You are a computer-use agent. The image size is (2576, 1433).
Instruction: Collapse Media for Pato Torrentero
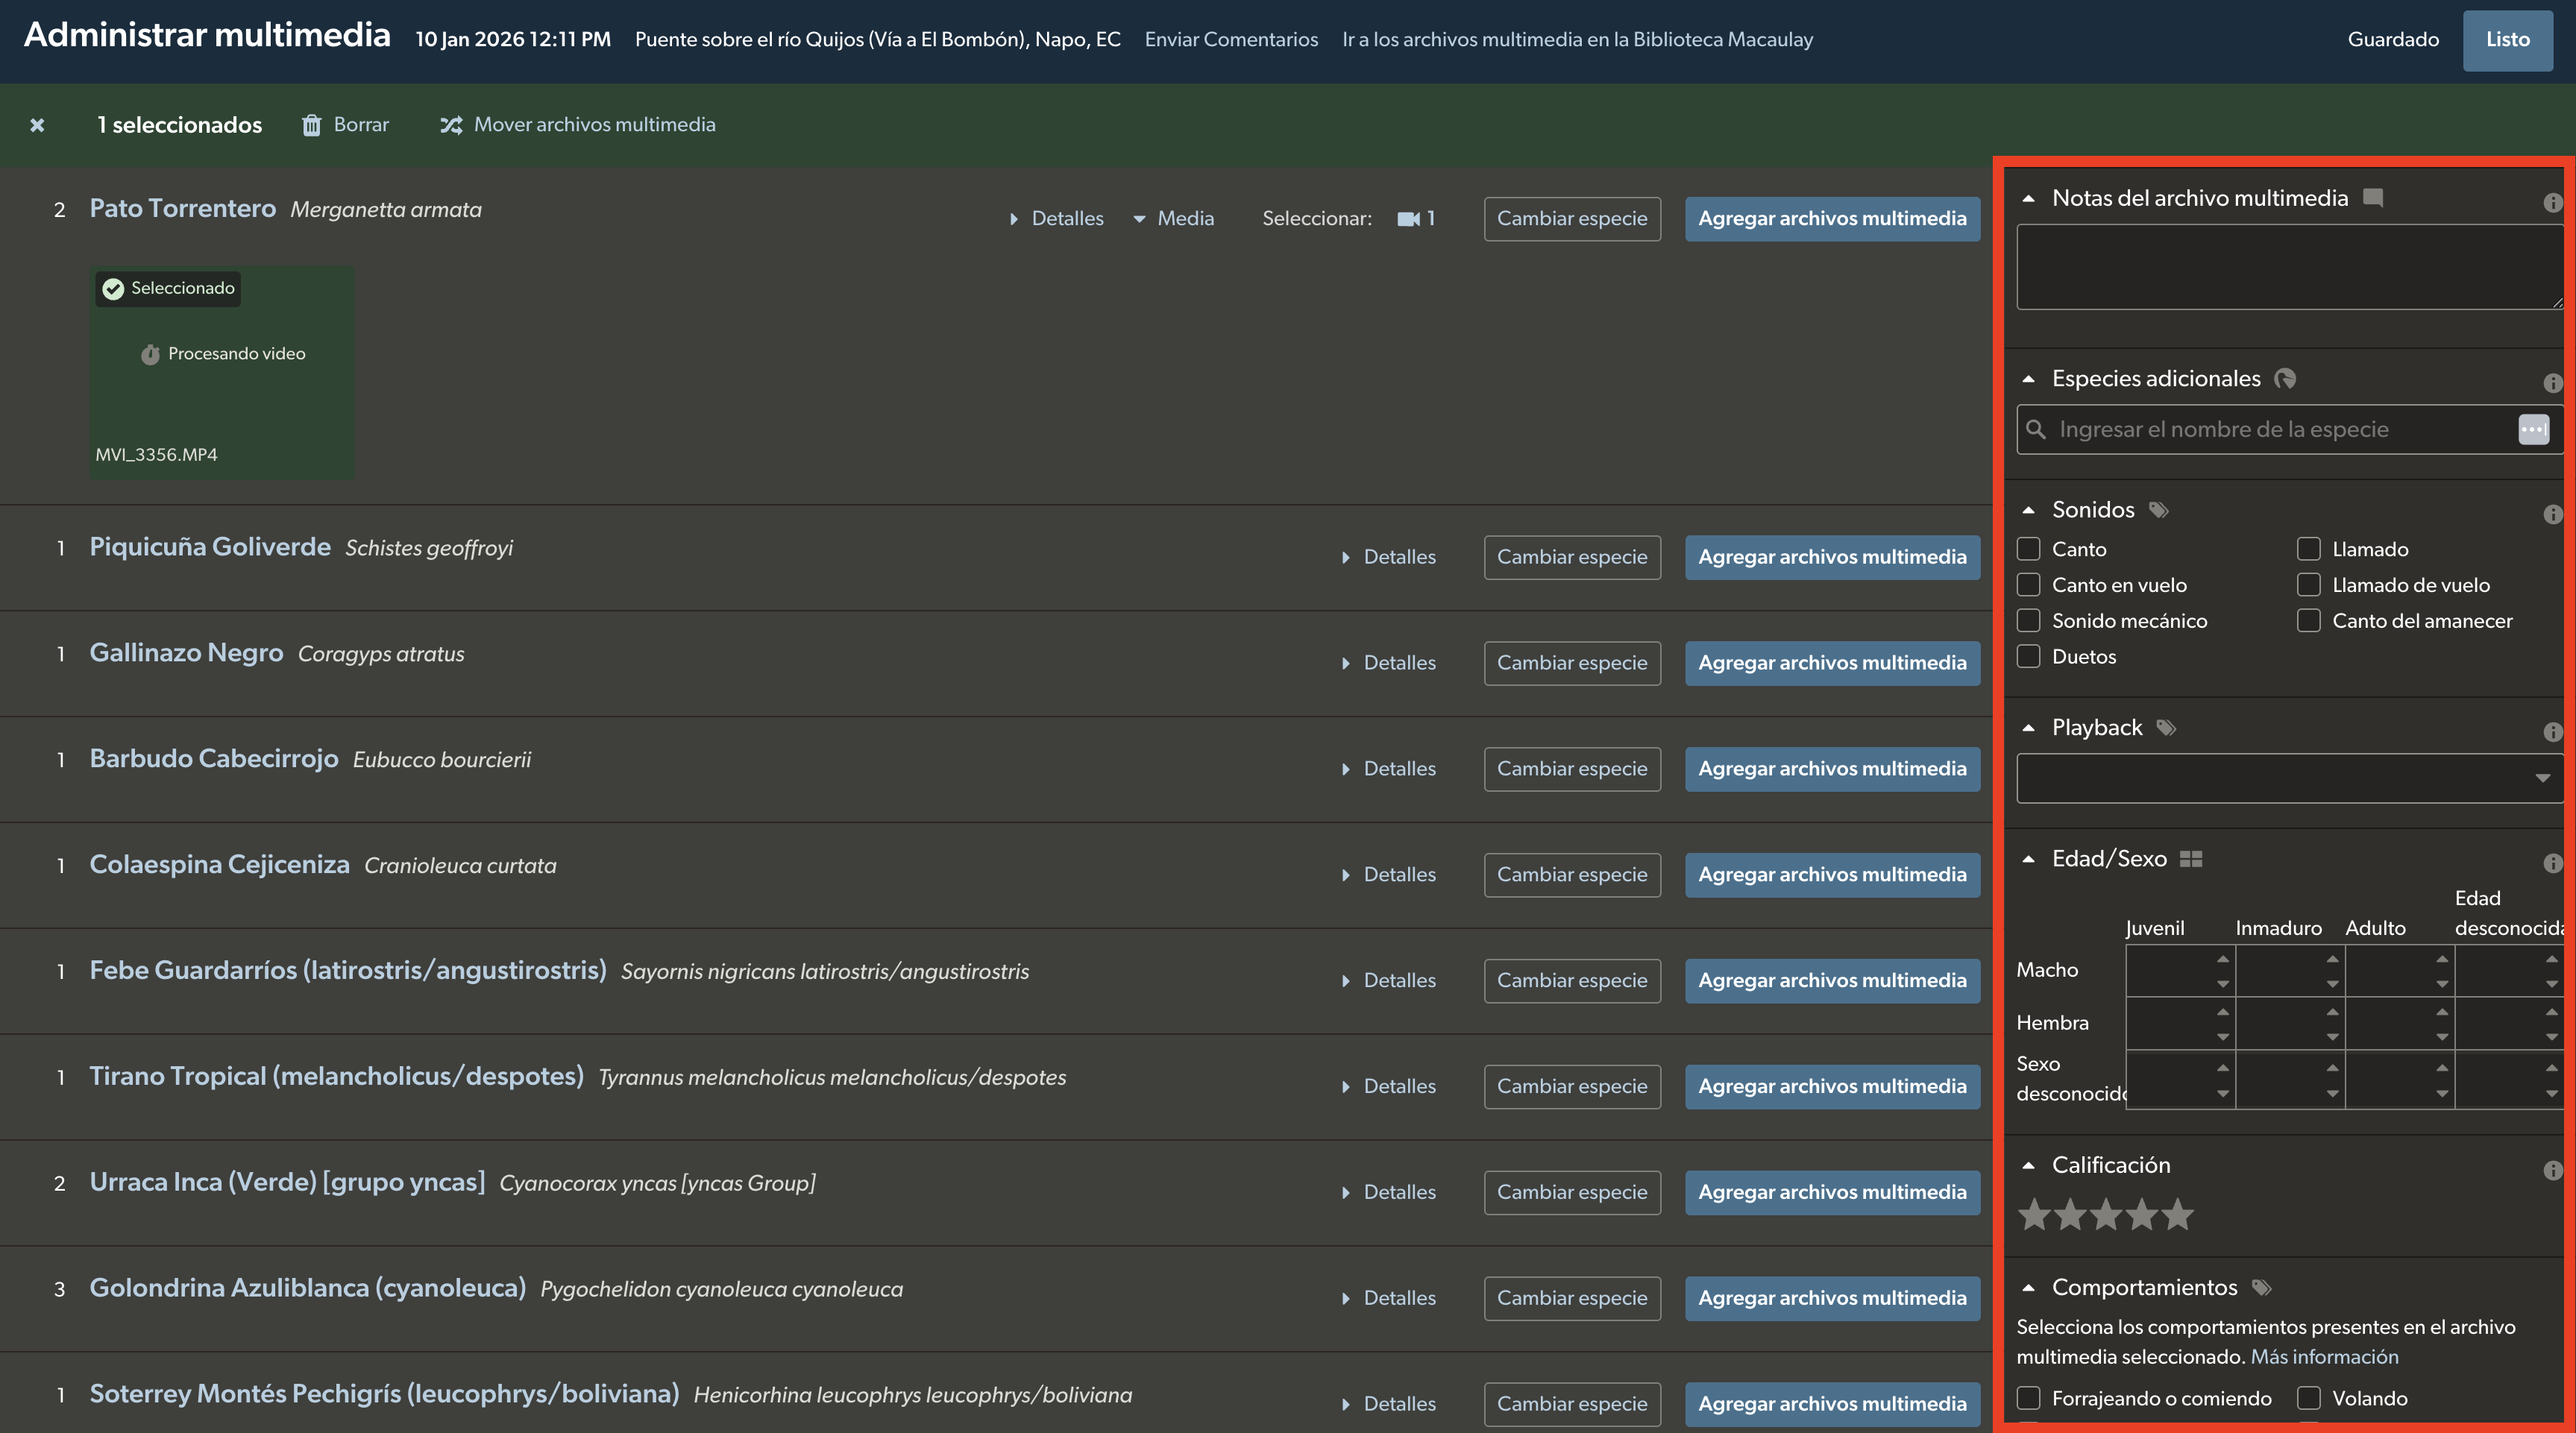[1173, 218]
